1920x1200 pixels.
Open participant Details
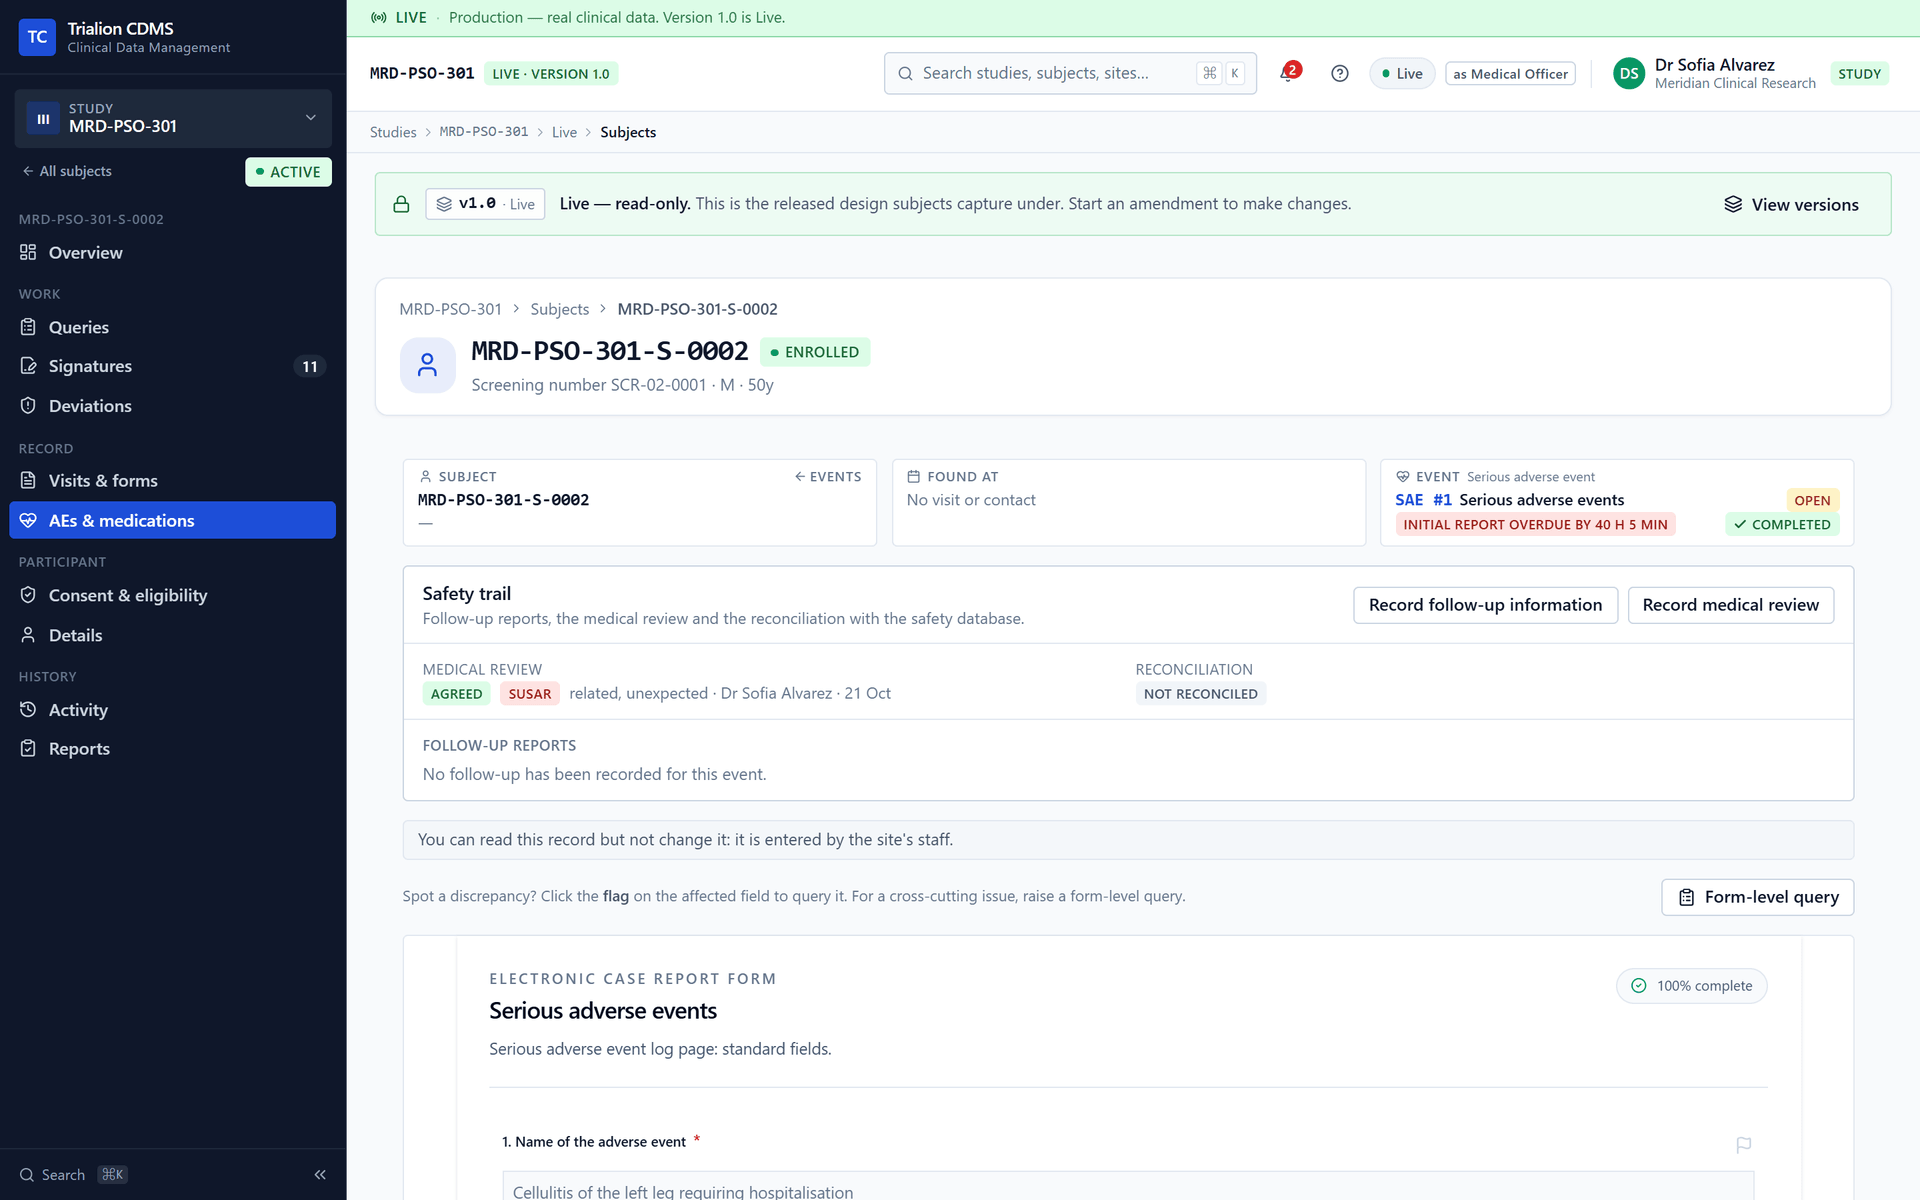tap(173, 635)
